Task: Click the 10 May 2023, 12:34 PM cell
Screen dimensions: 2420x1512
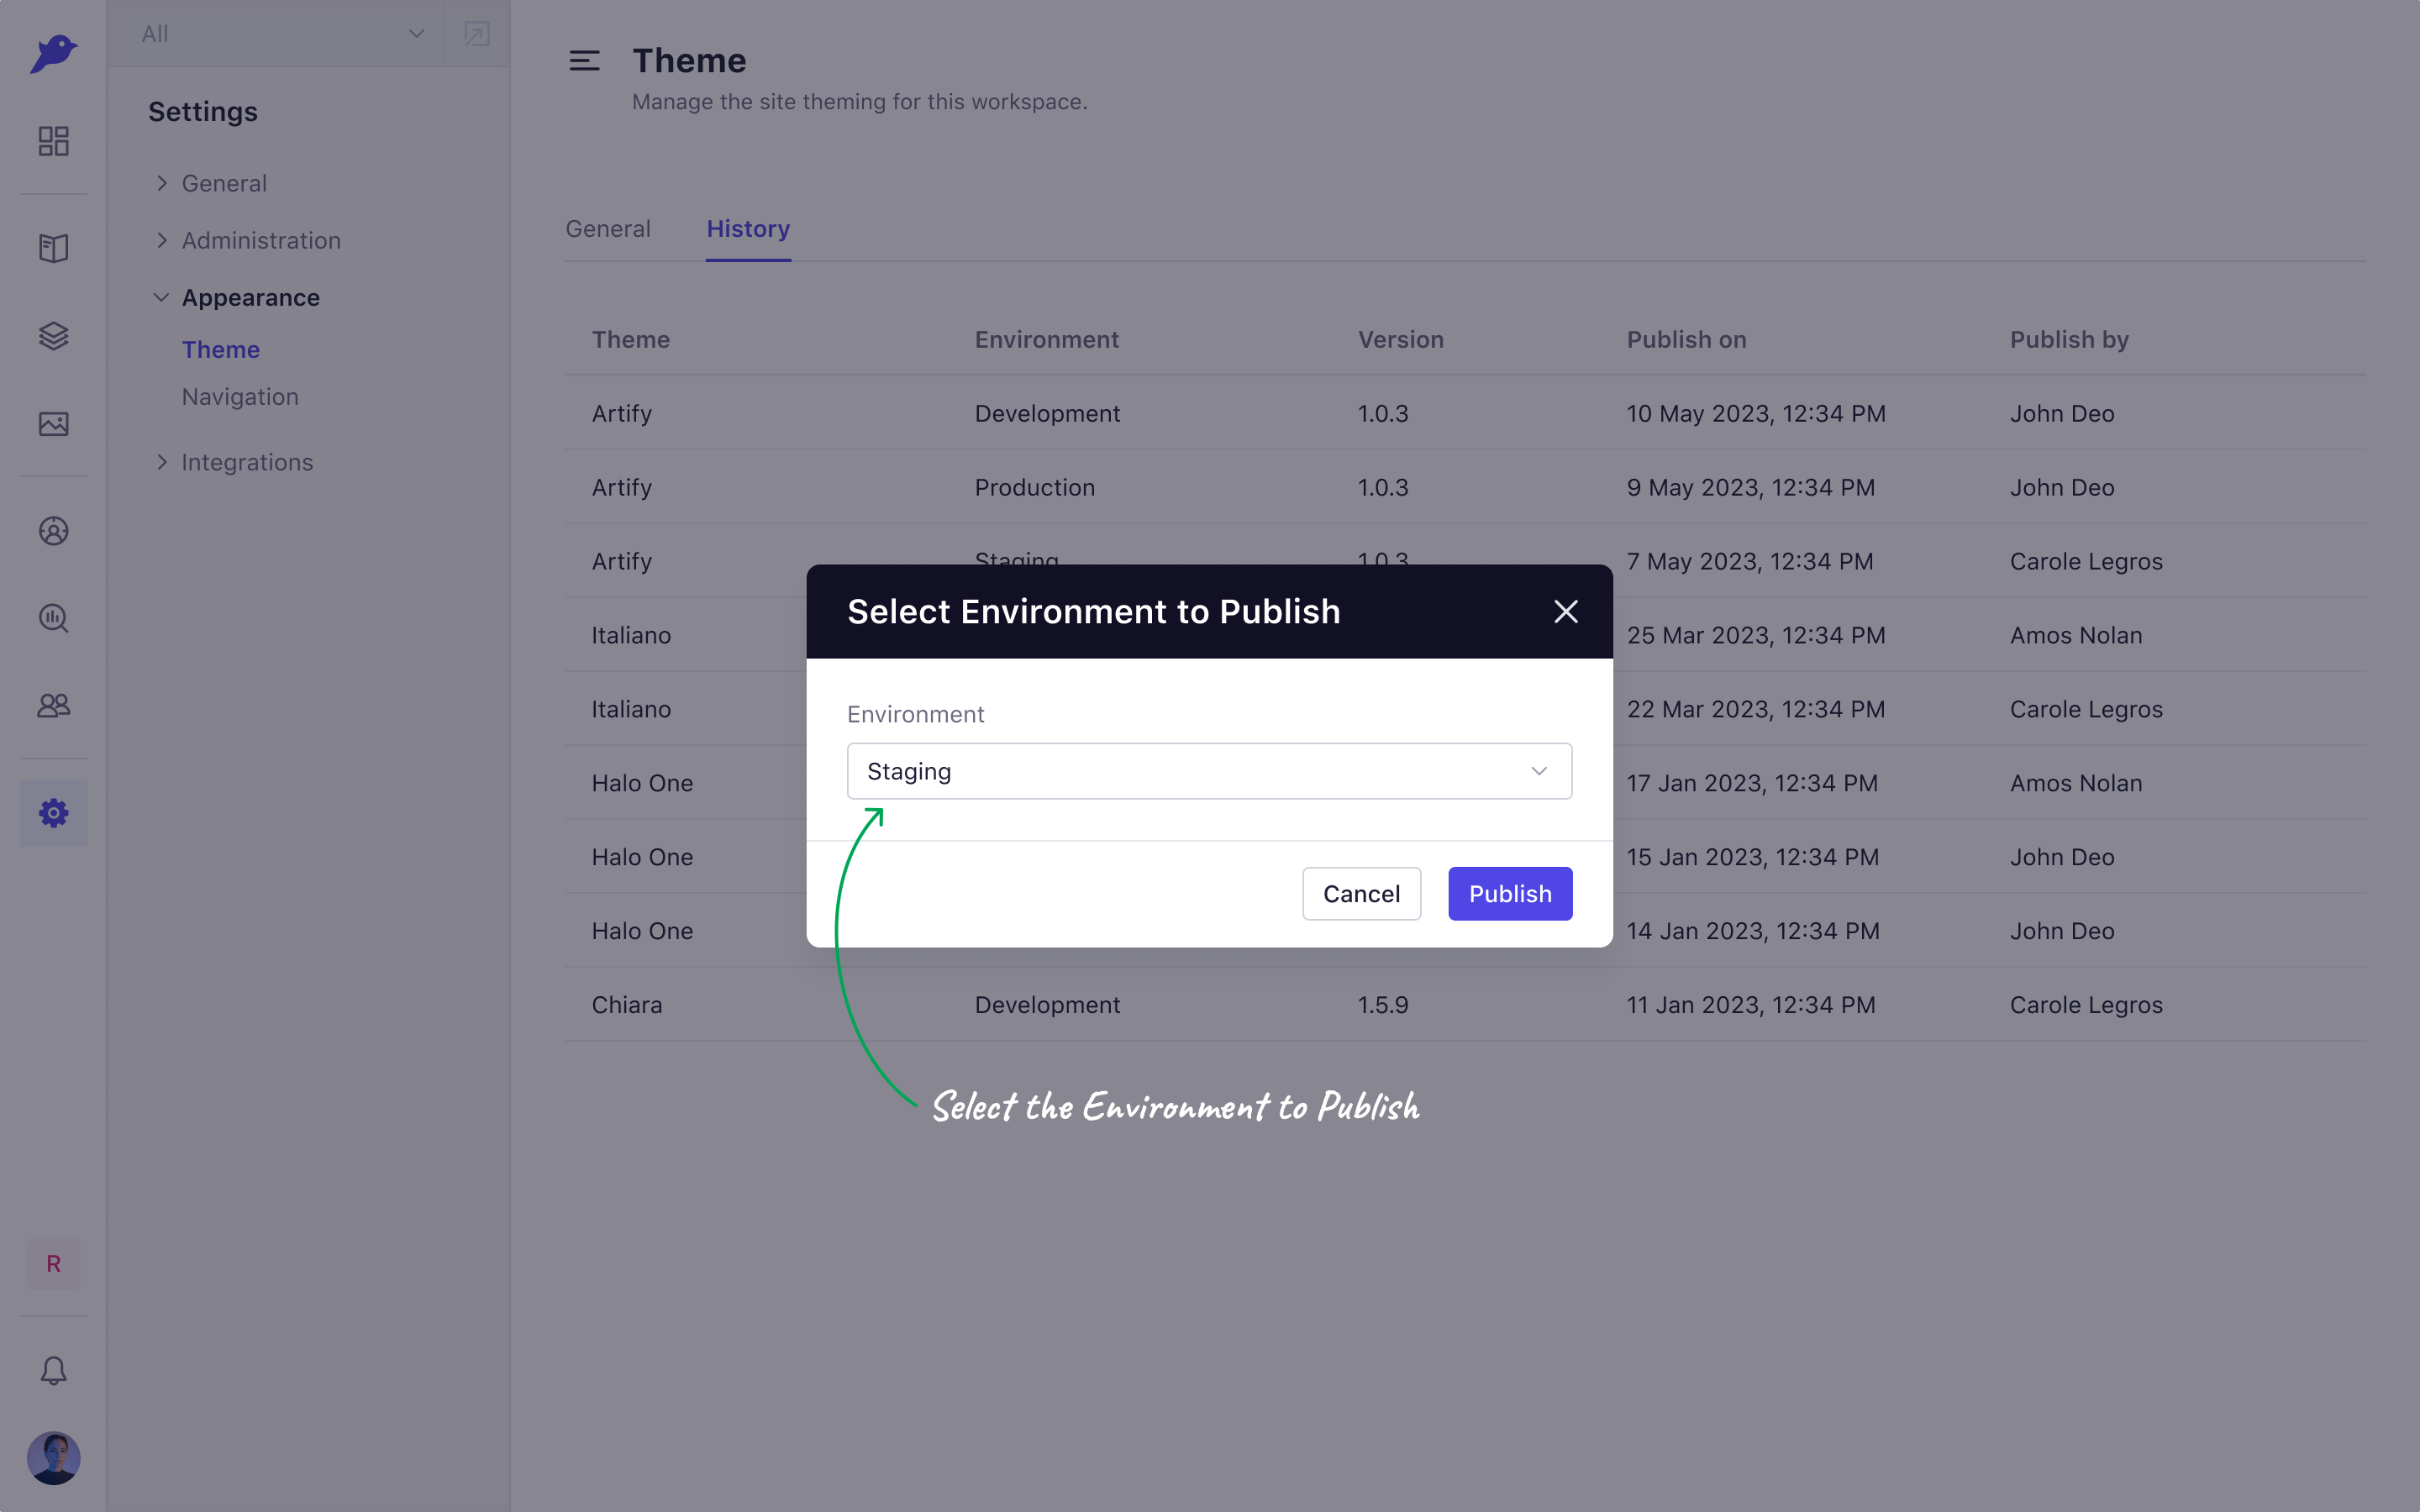Action: [x=1756, y=413]
